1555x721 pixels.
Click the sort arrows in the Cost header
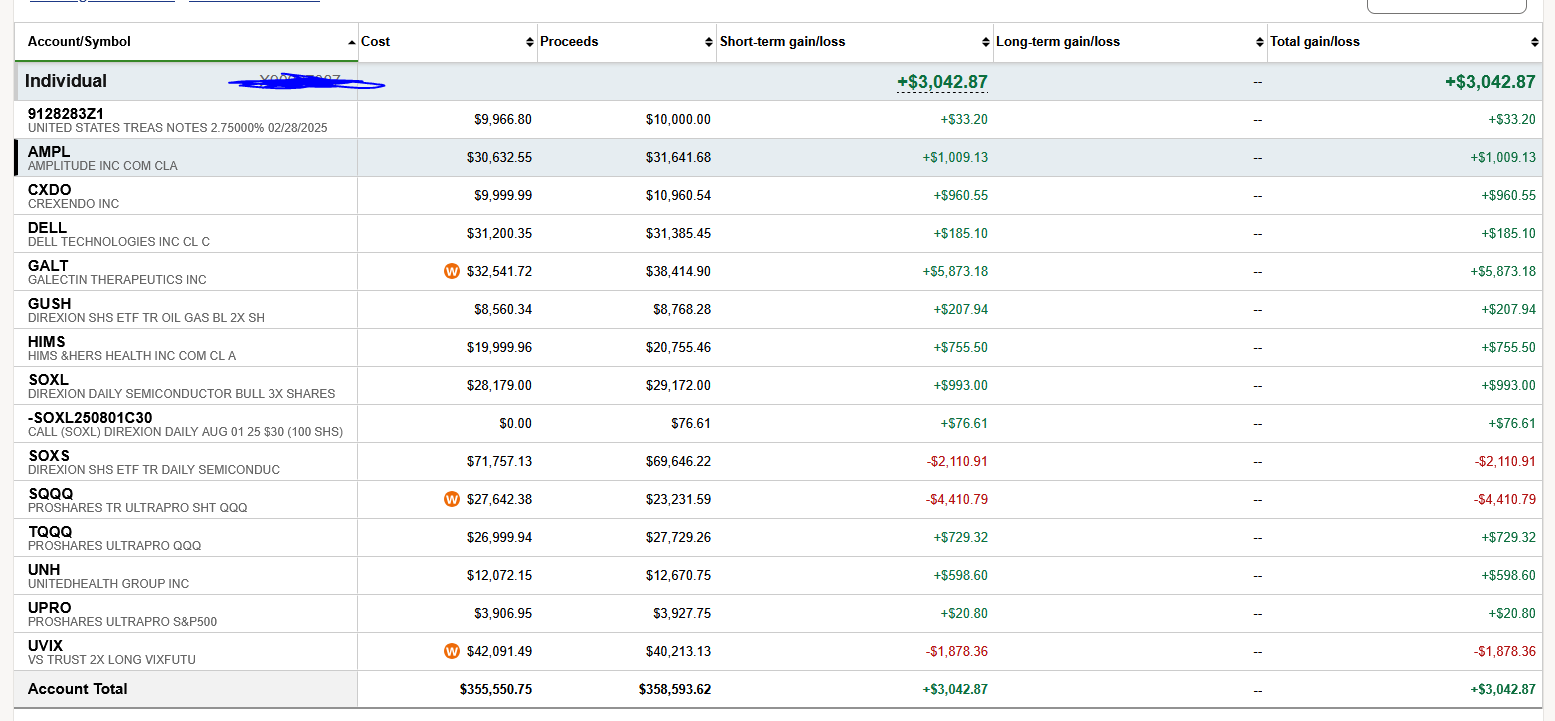pos(530,42)
